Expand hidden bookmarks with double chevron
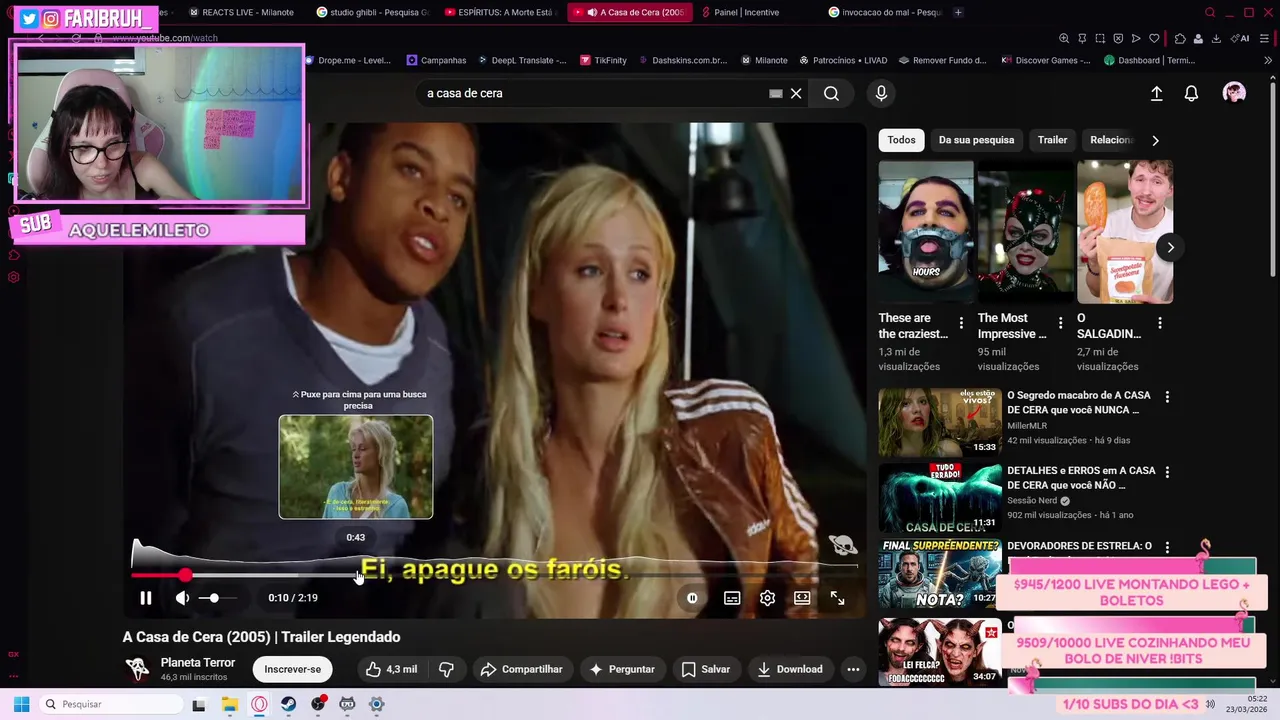Screen dimensions: 1280x720 pos(1268,60)
